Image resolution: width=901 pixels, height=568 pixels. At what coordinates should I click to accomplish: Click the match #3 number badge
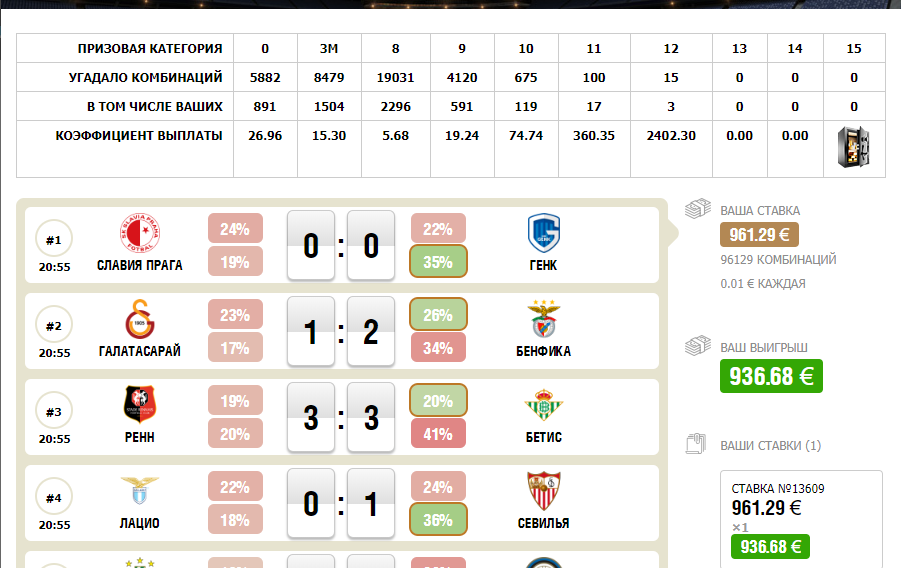coord(54,411)
